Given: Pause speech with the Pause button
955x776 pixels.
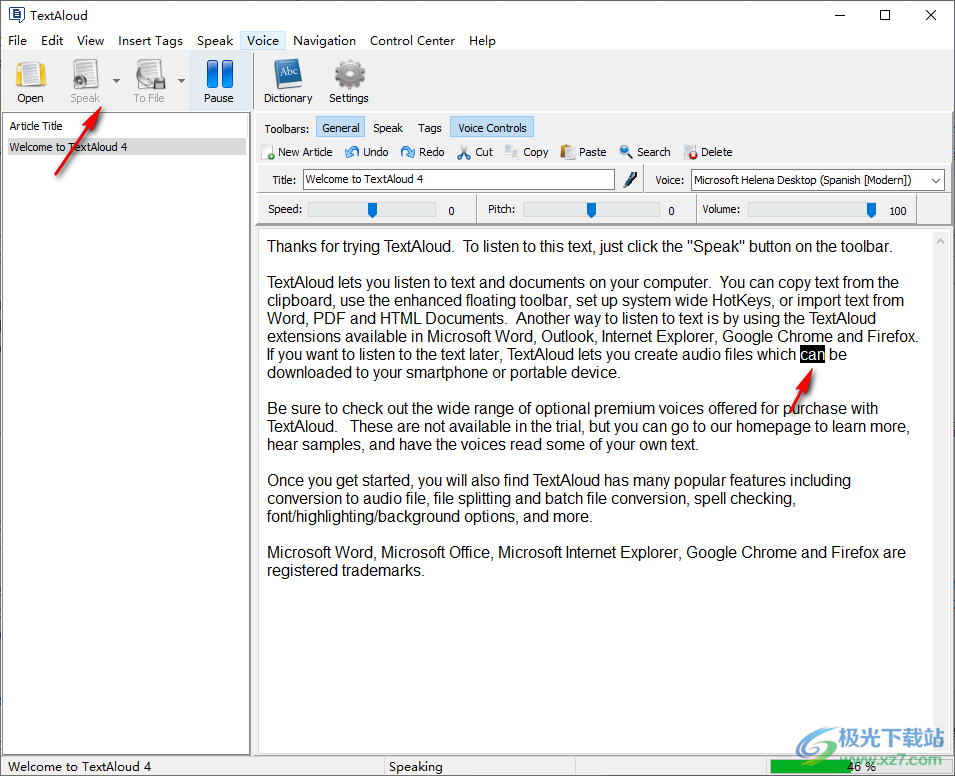Looking at the screenshot, I should pos(219,81).
